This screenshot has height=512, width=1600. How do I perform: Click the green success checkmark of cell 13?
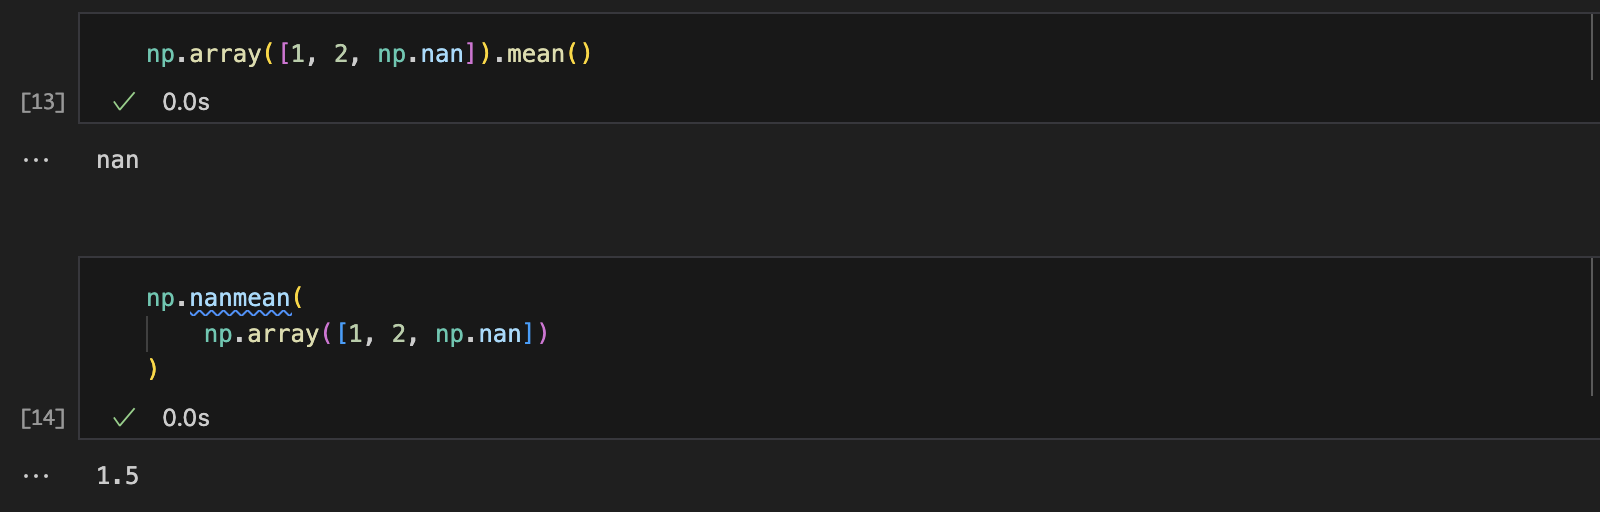pyautogui.click(x=124, y=102)
